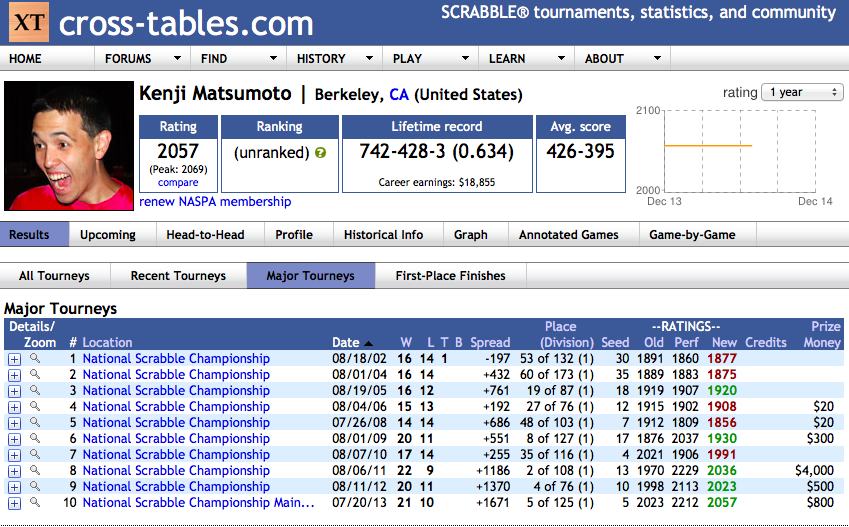Show the First-Place Finishes sub-tab

pos(450,276)
